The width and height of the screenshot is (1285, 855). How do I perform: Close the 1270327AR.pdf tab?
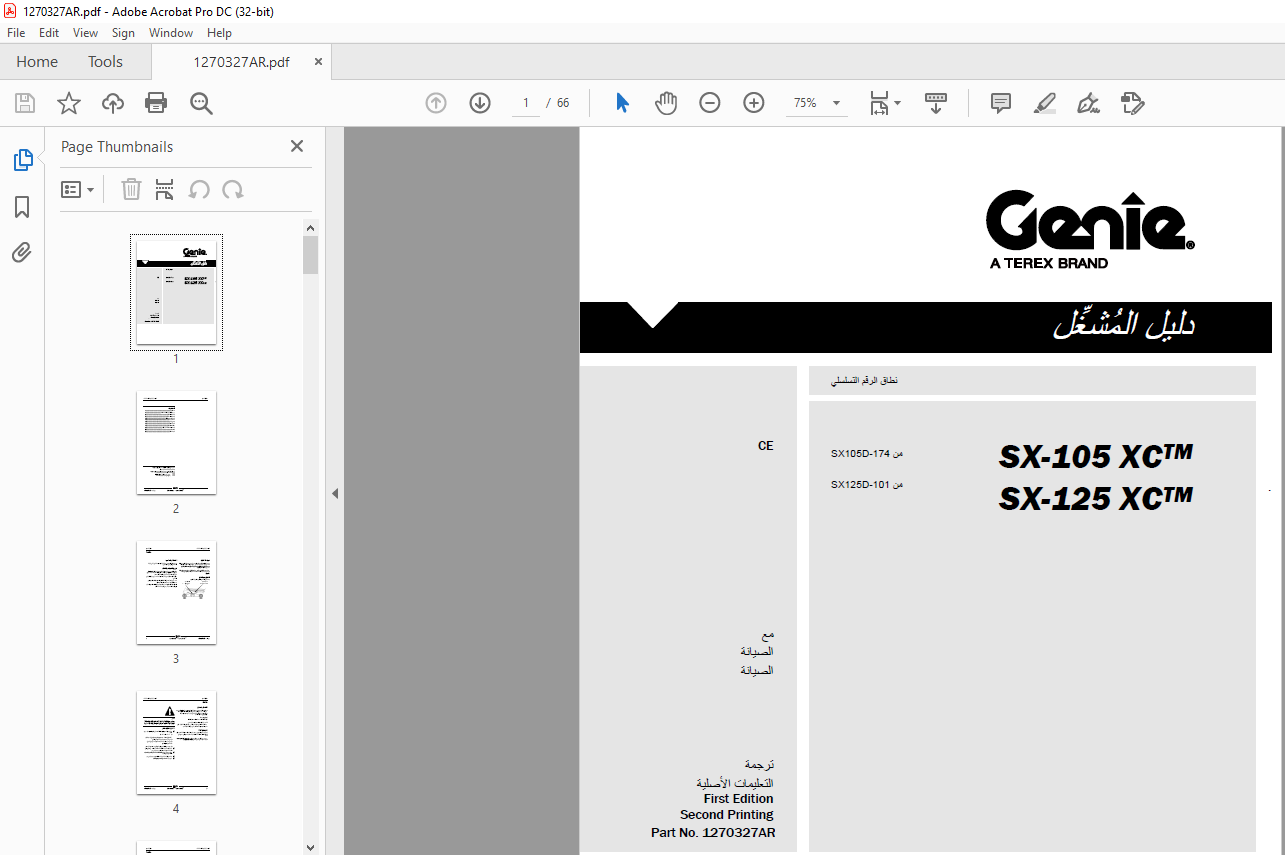point(318,62)
